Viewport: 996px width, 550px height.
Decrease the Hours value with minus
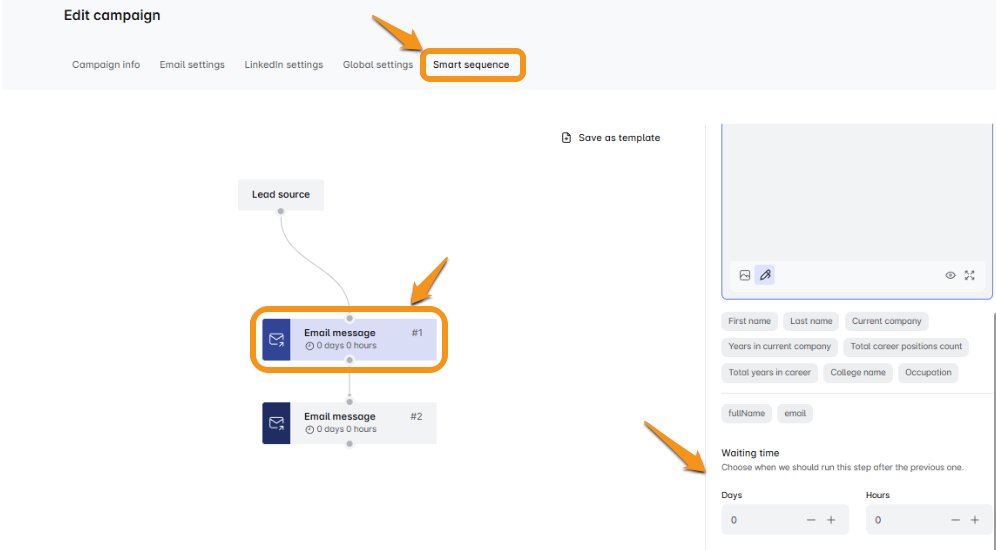(955, 520)
